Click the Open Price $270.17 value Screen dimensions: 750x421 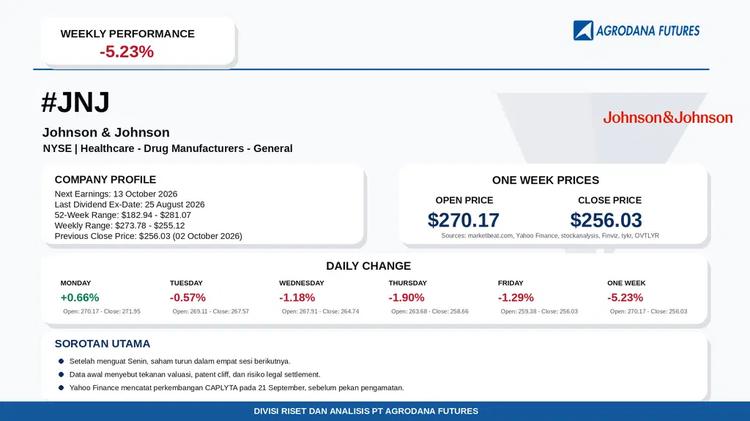click(x=463, y=220)
